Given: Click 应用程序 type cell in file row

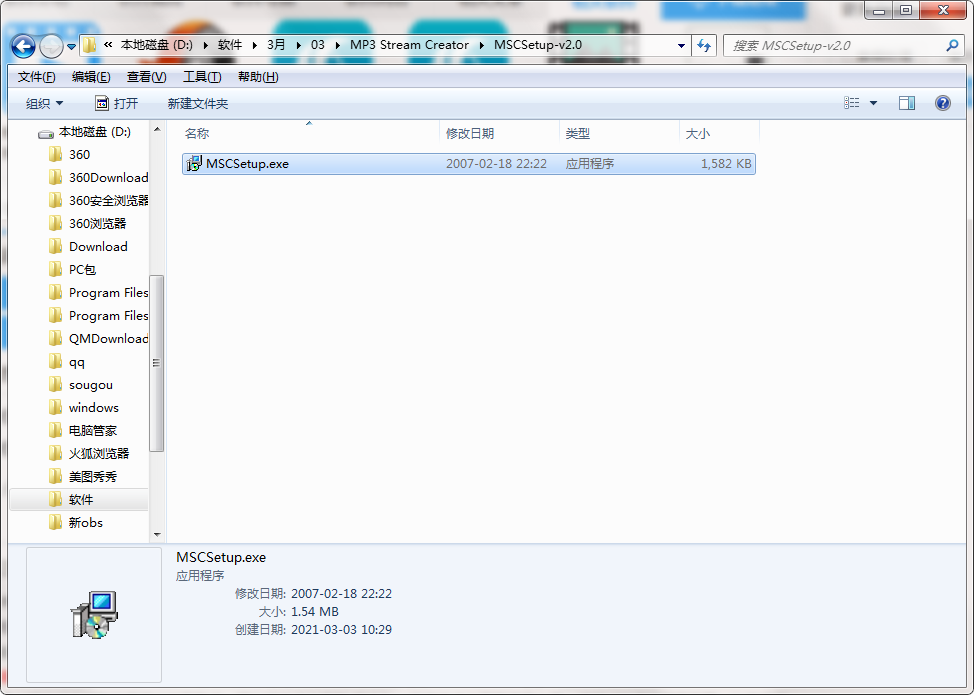Looking at the screenshot, I should coord(589,164).
